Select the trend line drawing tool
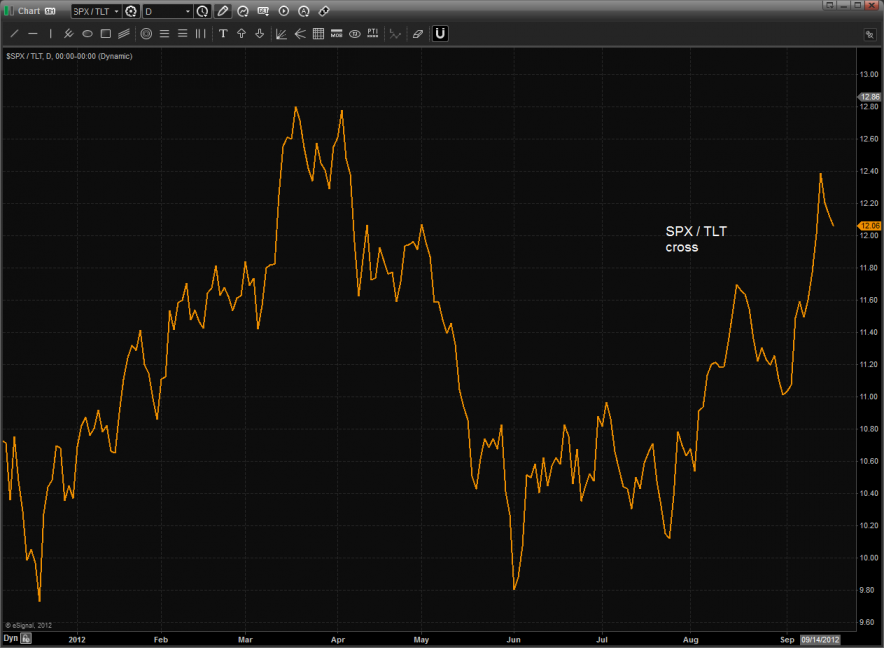The image size is (884, 648). tap(15, 34)
